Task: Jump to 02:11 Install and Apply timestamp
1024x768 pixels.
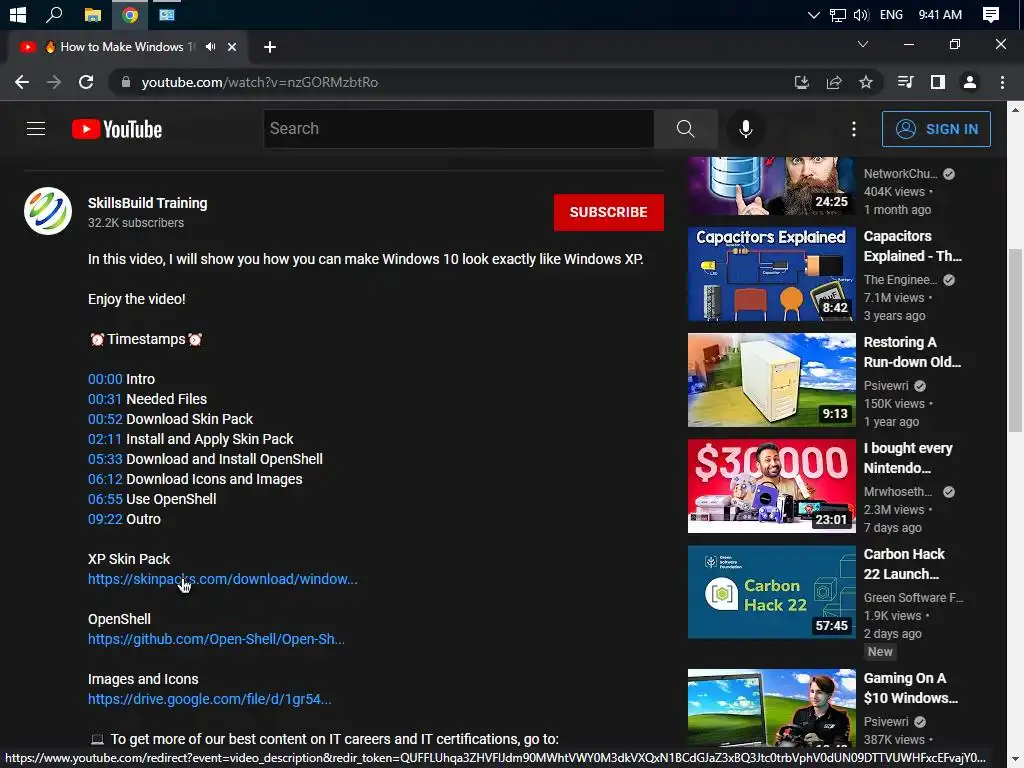Action: pyautogui.click(x=105, y=439)
